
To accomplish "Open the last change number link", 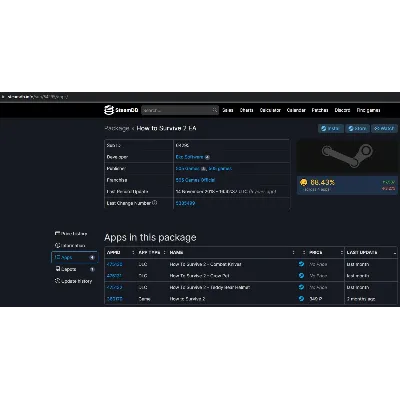I will point(185,203).
